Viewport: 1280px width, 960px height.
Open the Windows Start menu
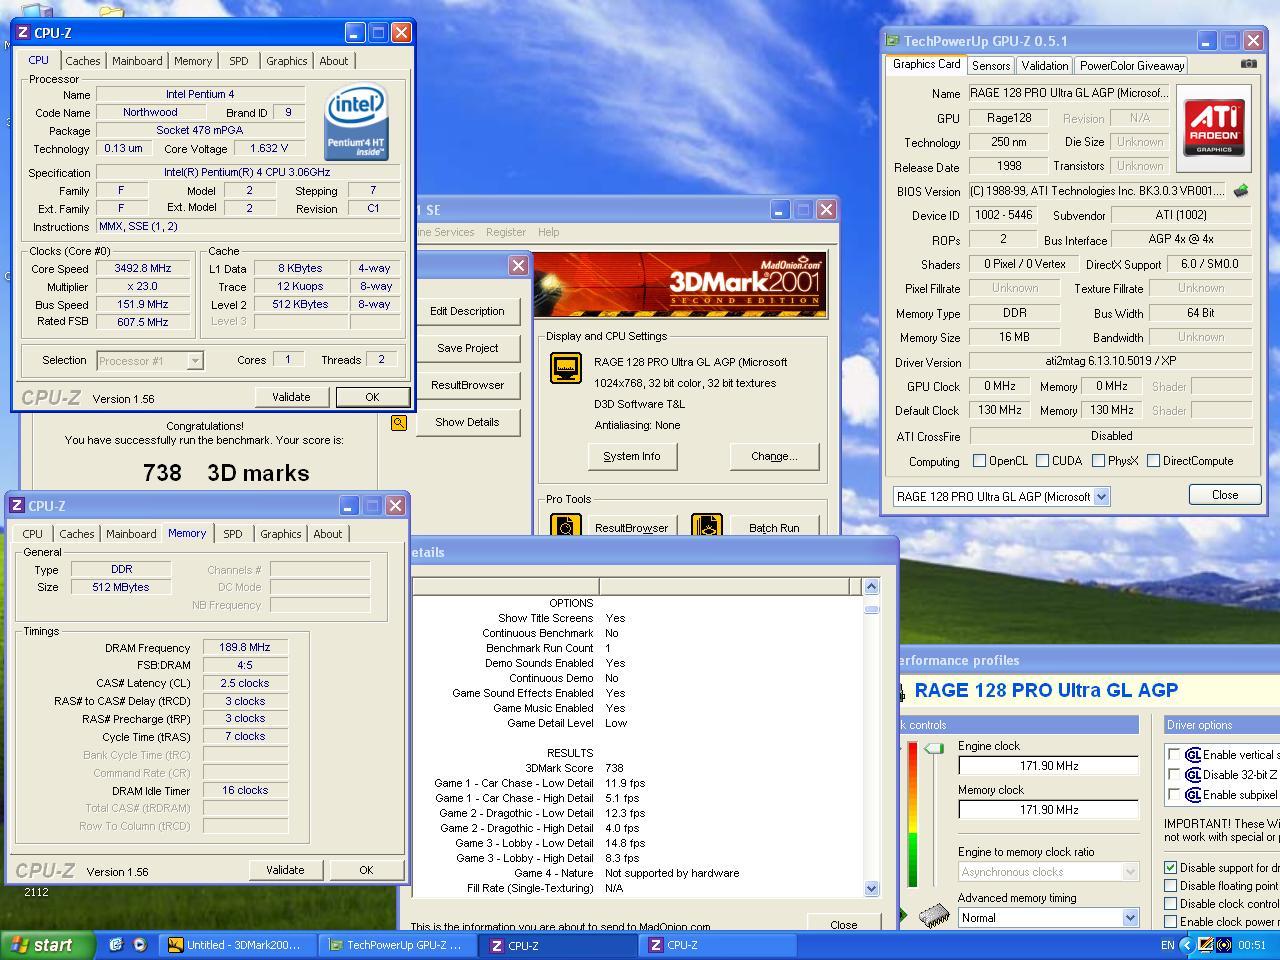(x=47, y=945)
